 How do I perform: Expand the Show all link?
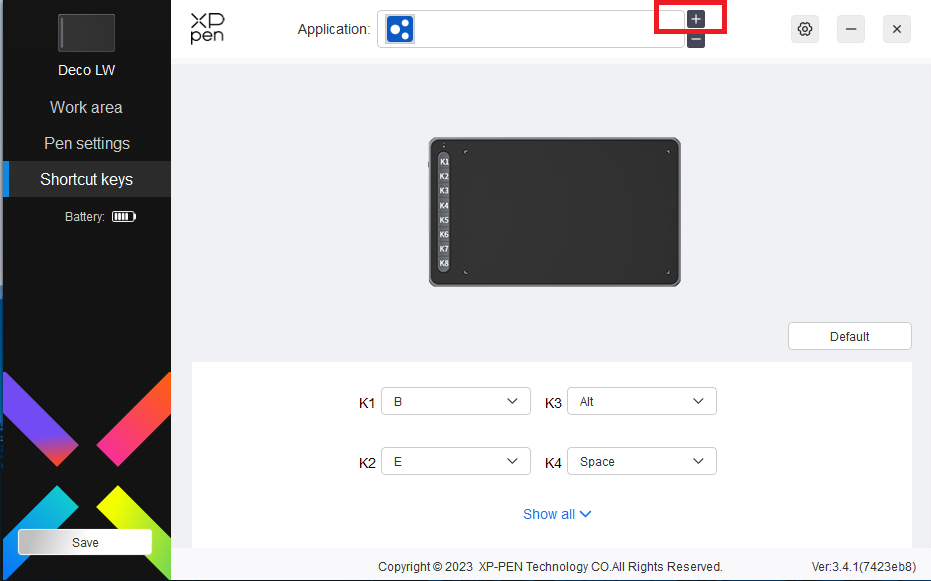[x=557, y=514]
